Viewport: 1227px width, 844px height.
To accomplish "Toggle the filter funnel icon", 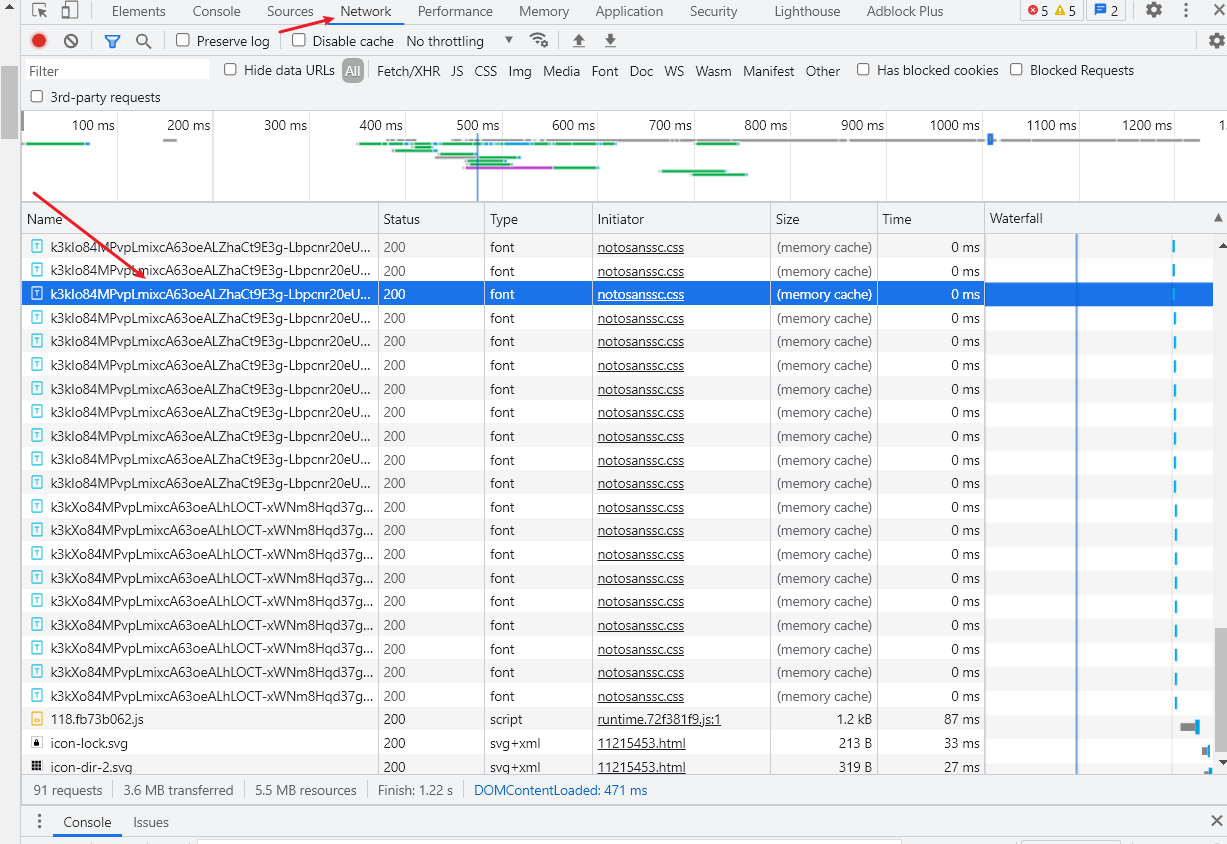I will pos(112,41).
